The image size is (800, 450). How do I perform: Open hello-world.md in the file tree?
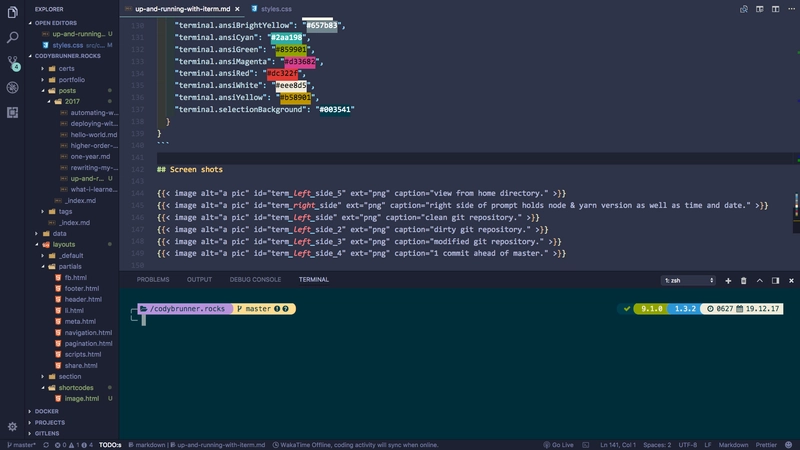point(93,135)
